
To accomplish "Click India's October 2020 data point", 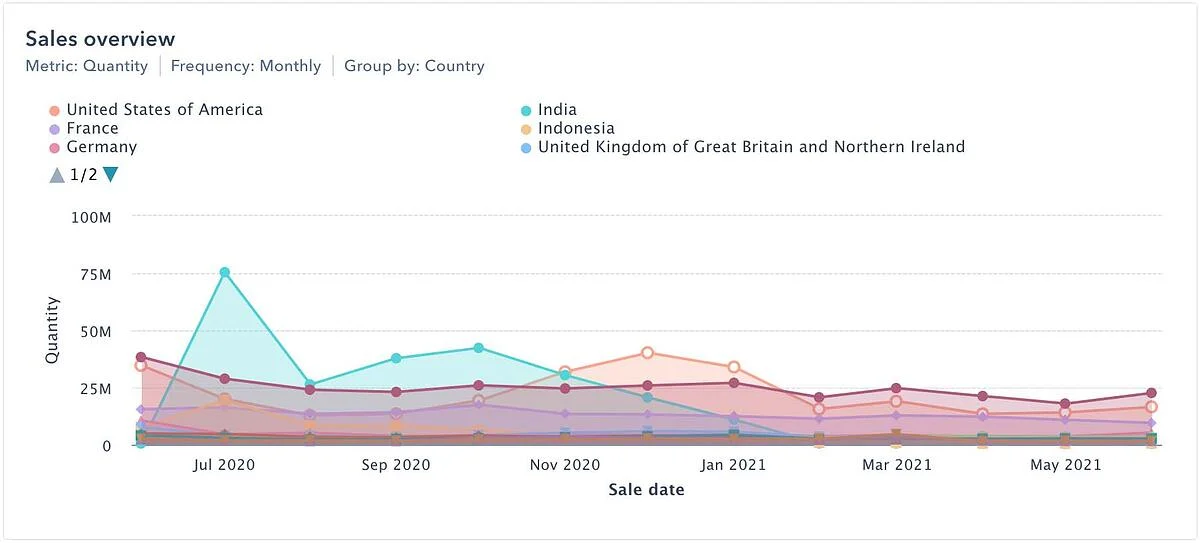I will [x=479, y=348].
